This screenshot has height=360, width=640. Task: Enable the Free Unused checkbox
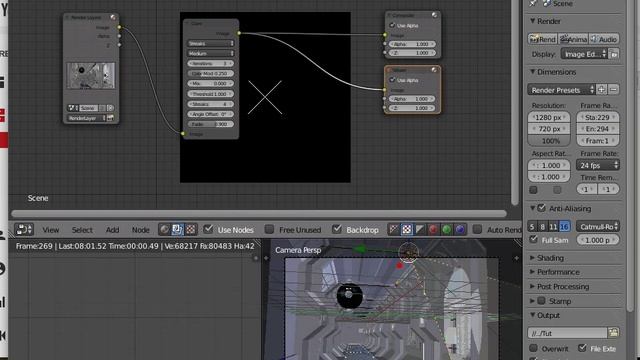click(269, 229)
